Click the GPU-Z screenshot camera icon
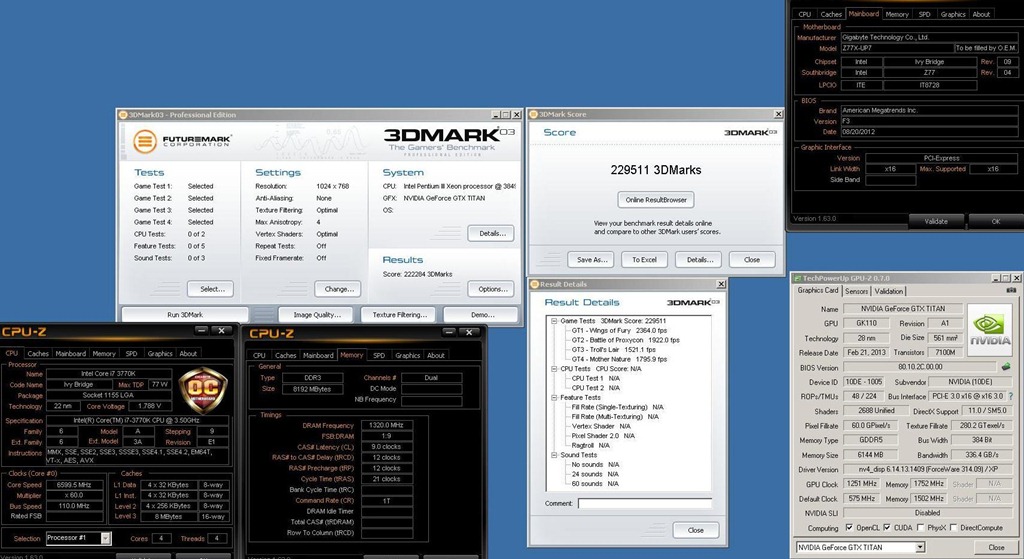The height and width of the screenshot is (559, 1024). pyautogui.click(x=1011, y=290)
